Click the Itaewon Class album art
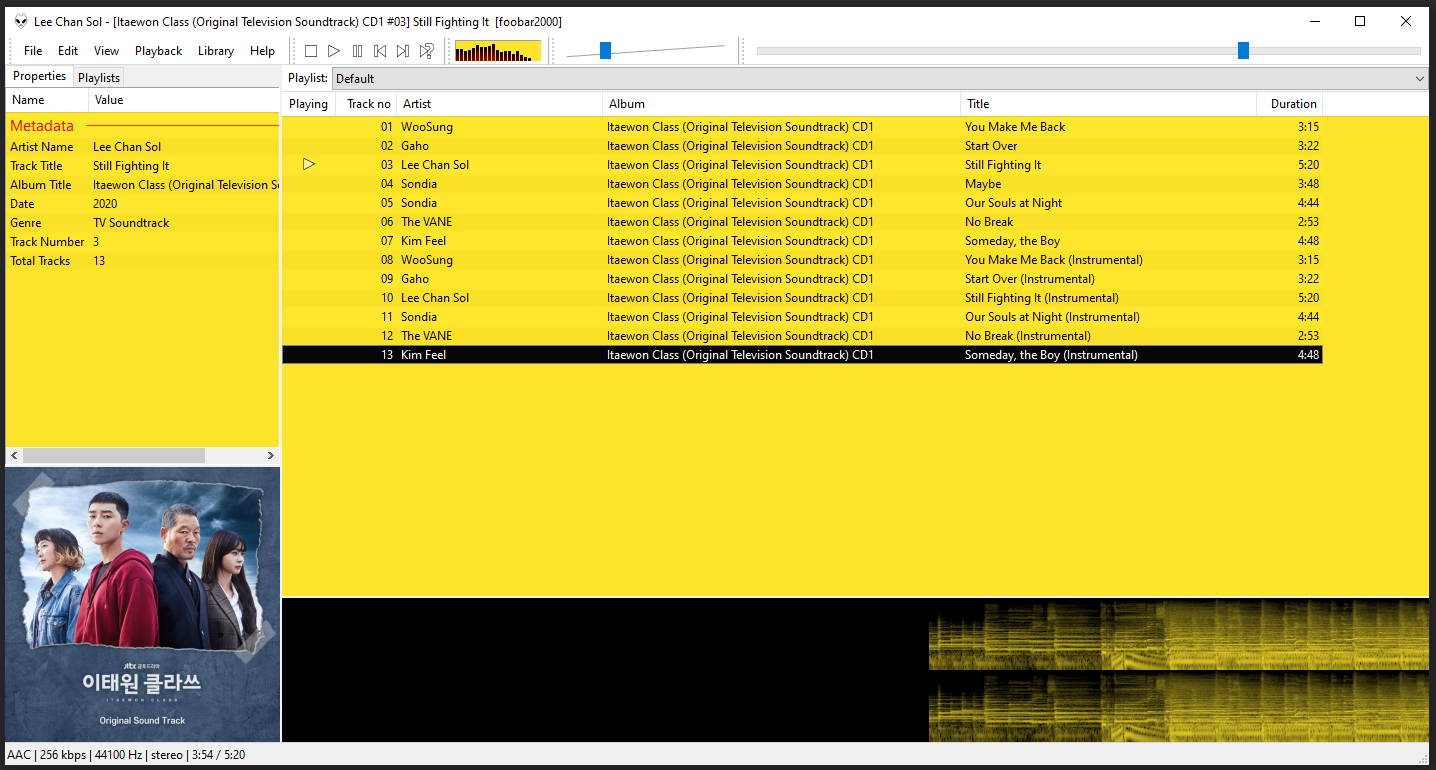The height and width of the screenshot is (770, 1436). pos(143,605)
